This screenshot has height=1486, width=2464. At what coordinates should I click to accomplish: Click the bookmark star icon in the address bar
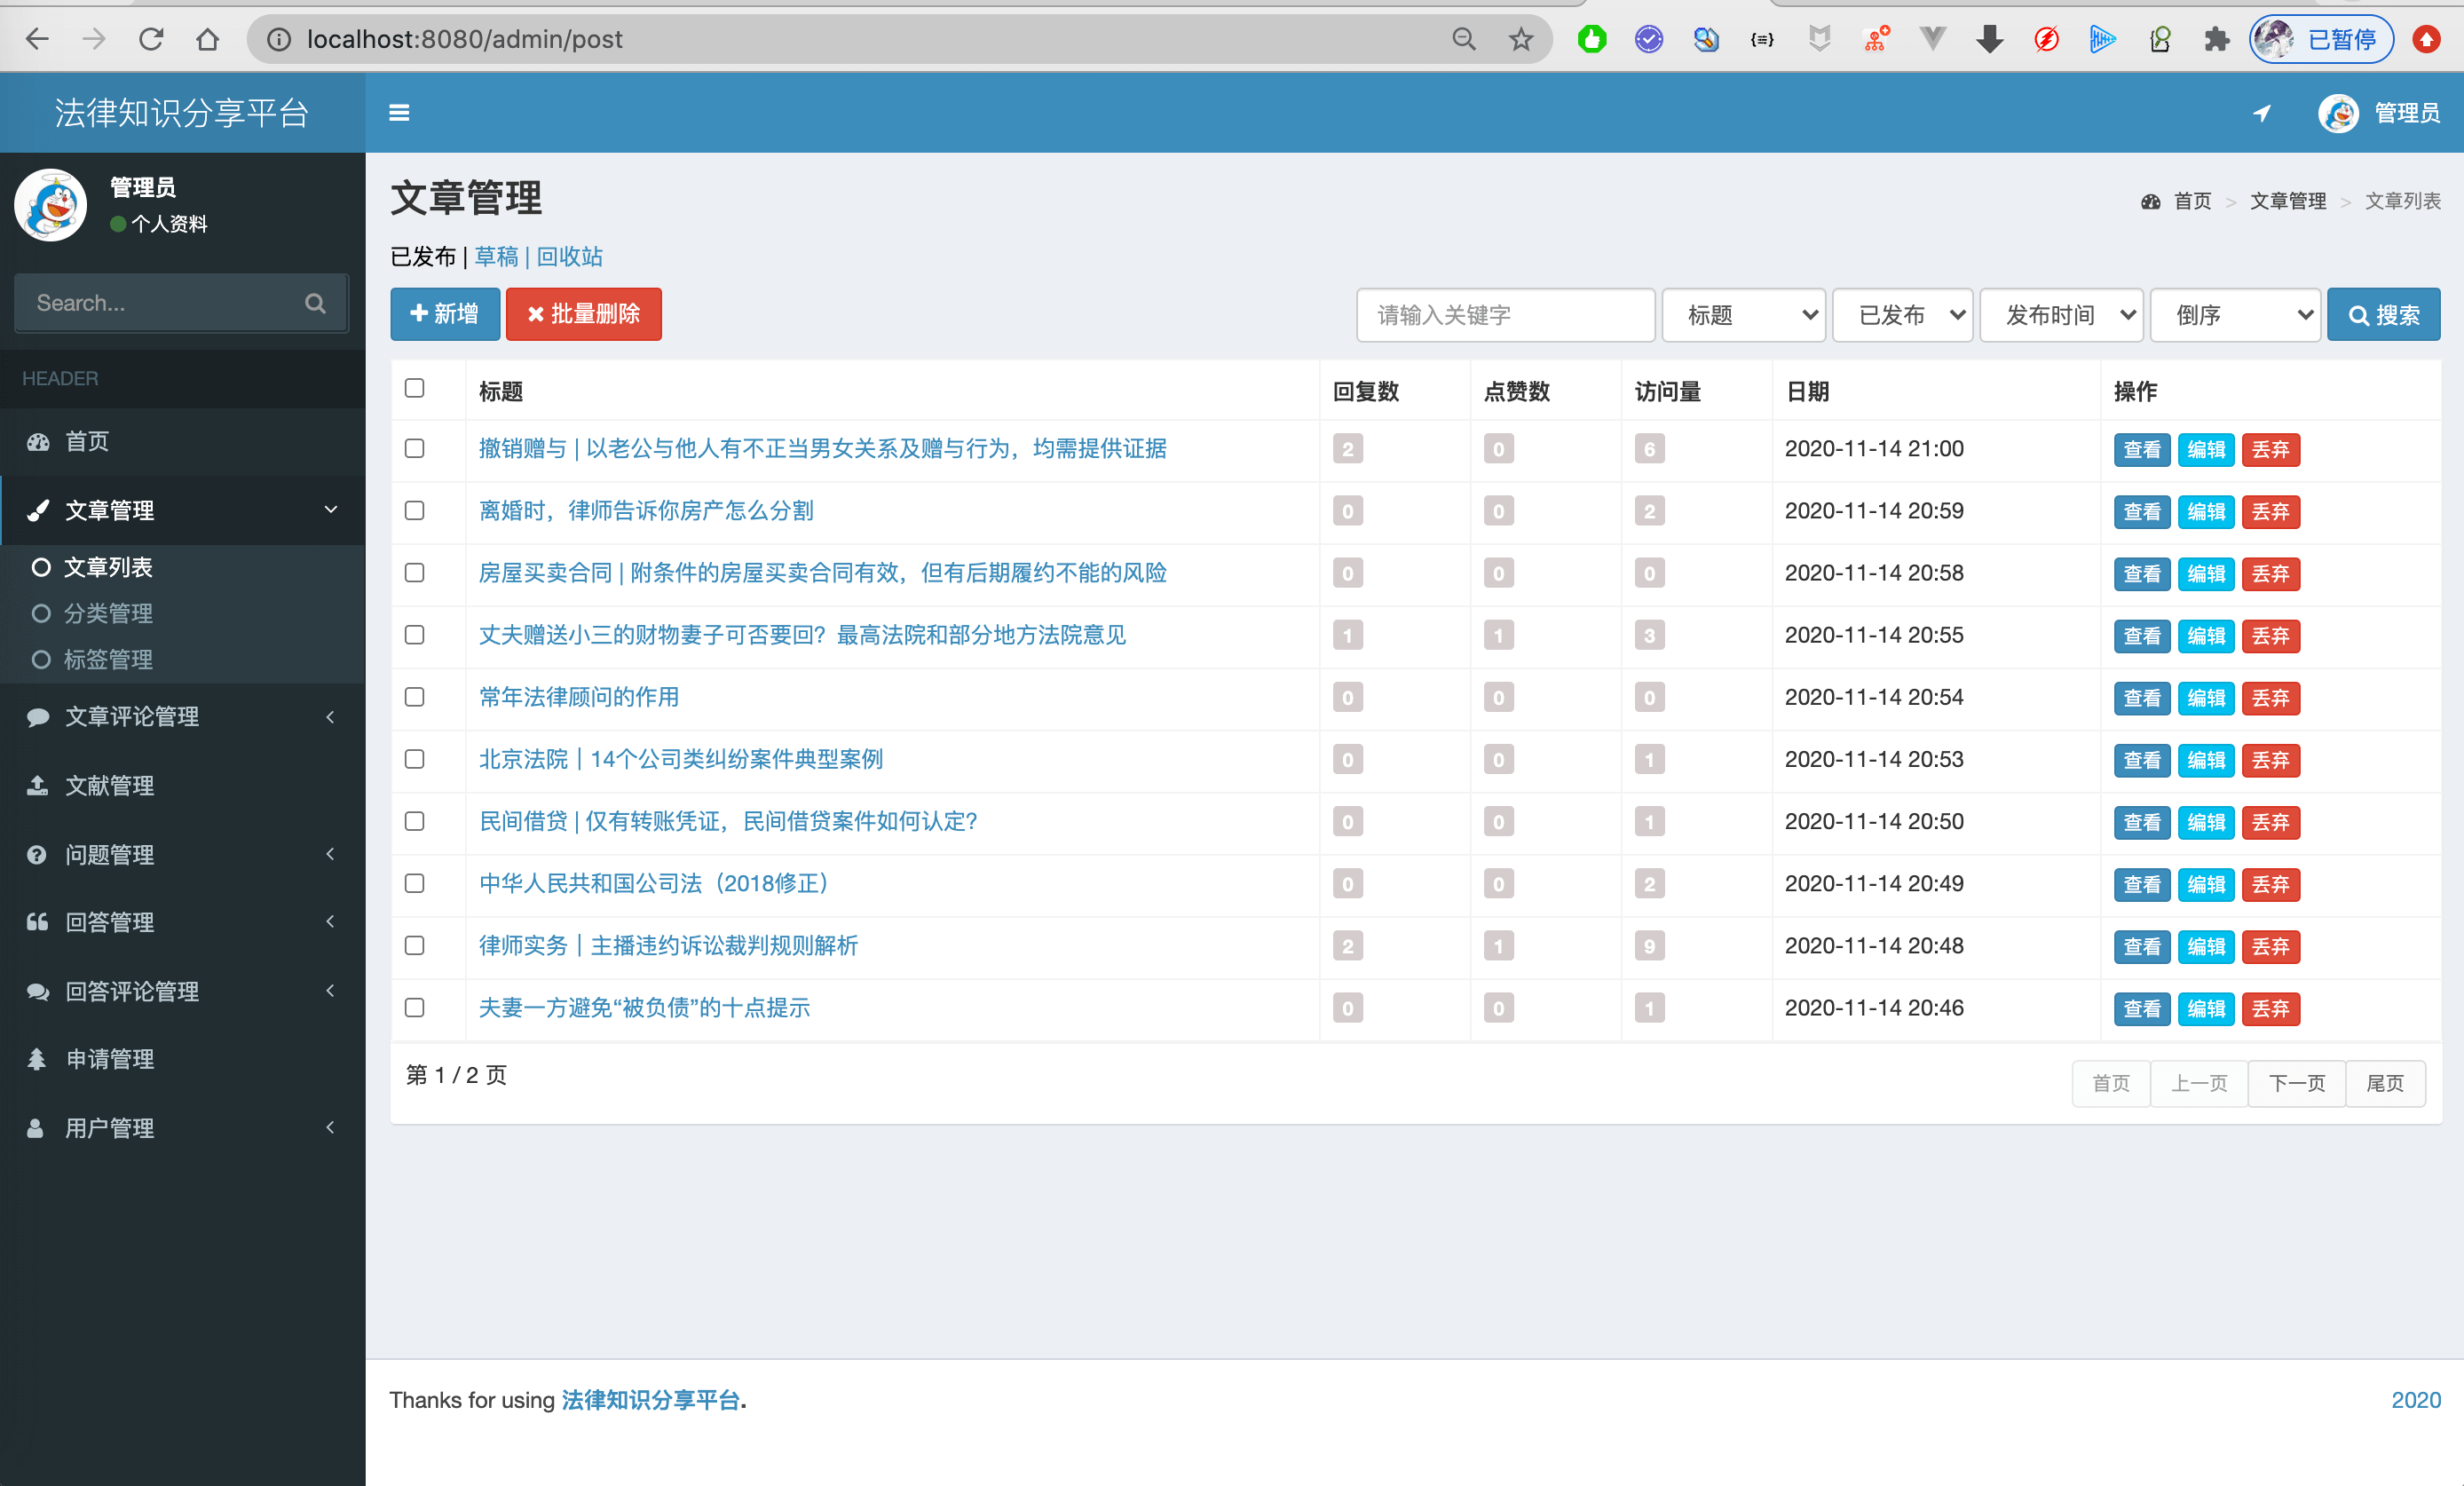click(1520, 39)
